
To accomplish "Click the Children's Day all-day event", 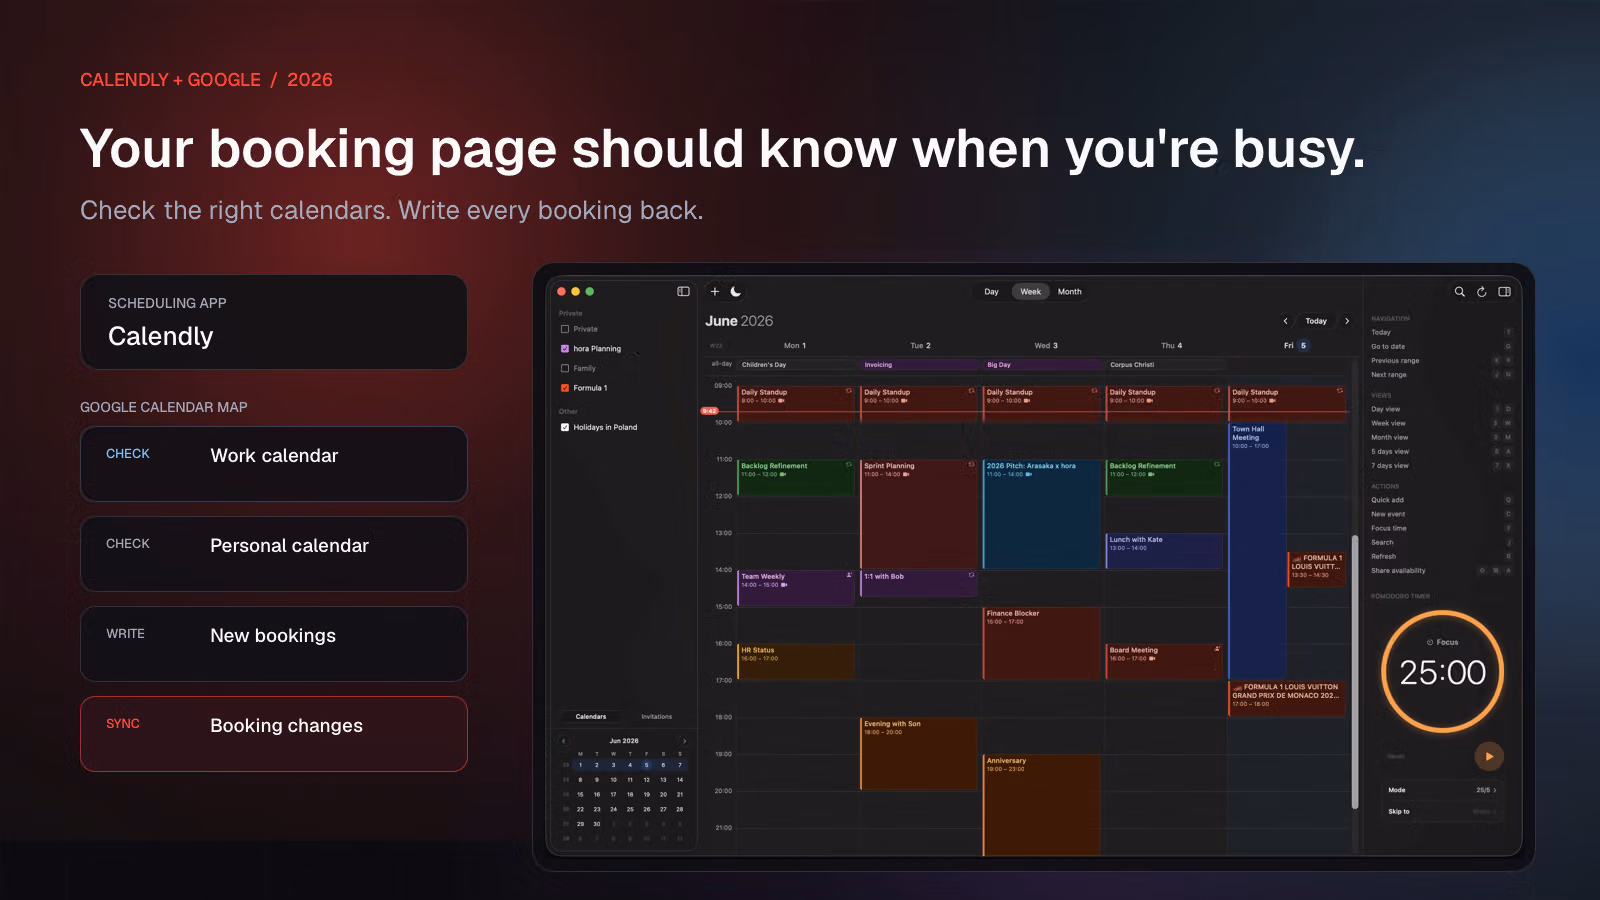I will click(796, 365).
